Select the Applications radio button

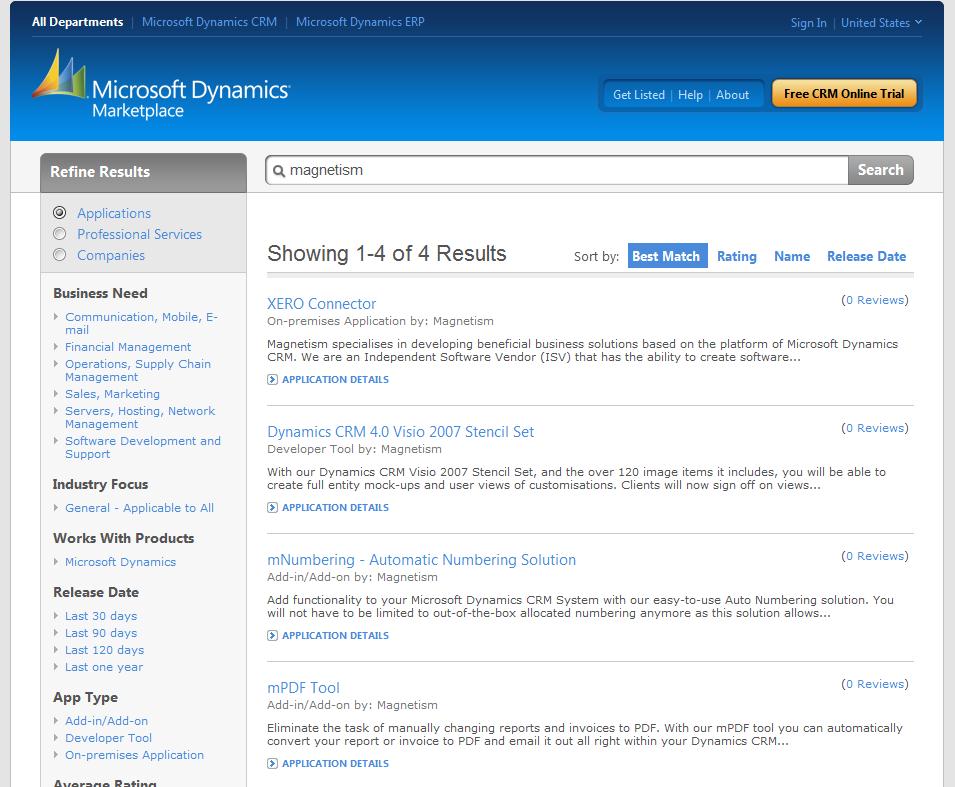tap(60, 213)
